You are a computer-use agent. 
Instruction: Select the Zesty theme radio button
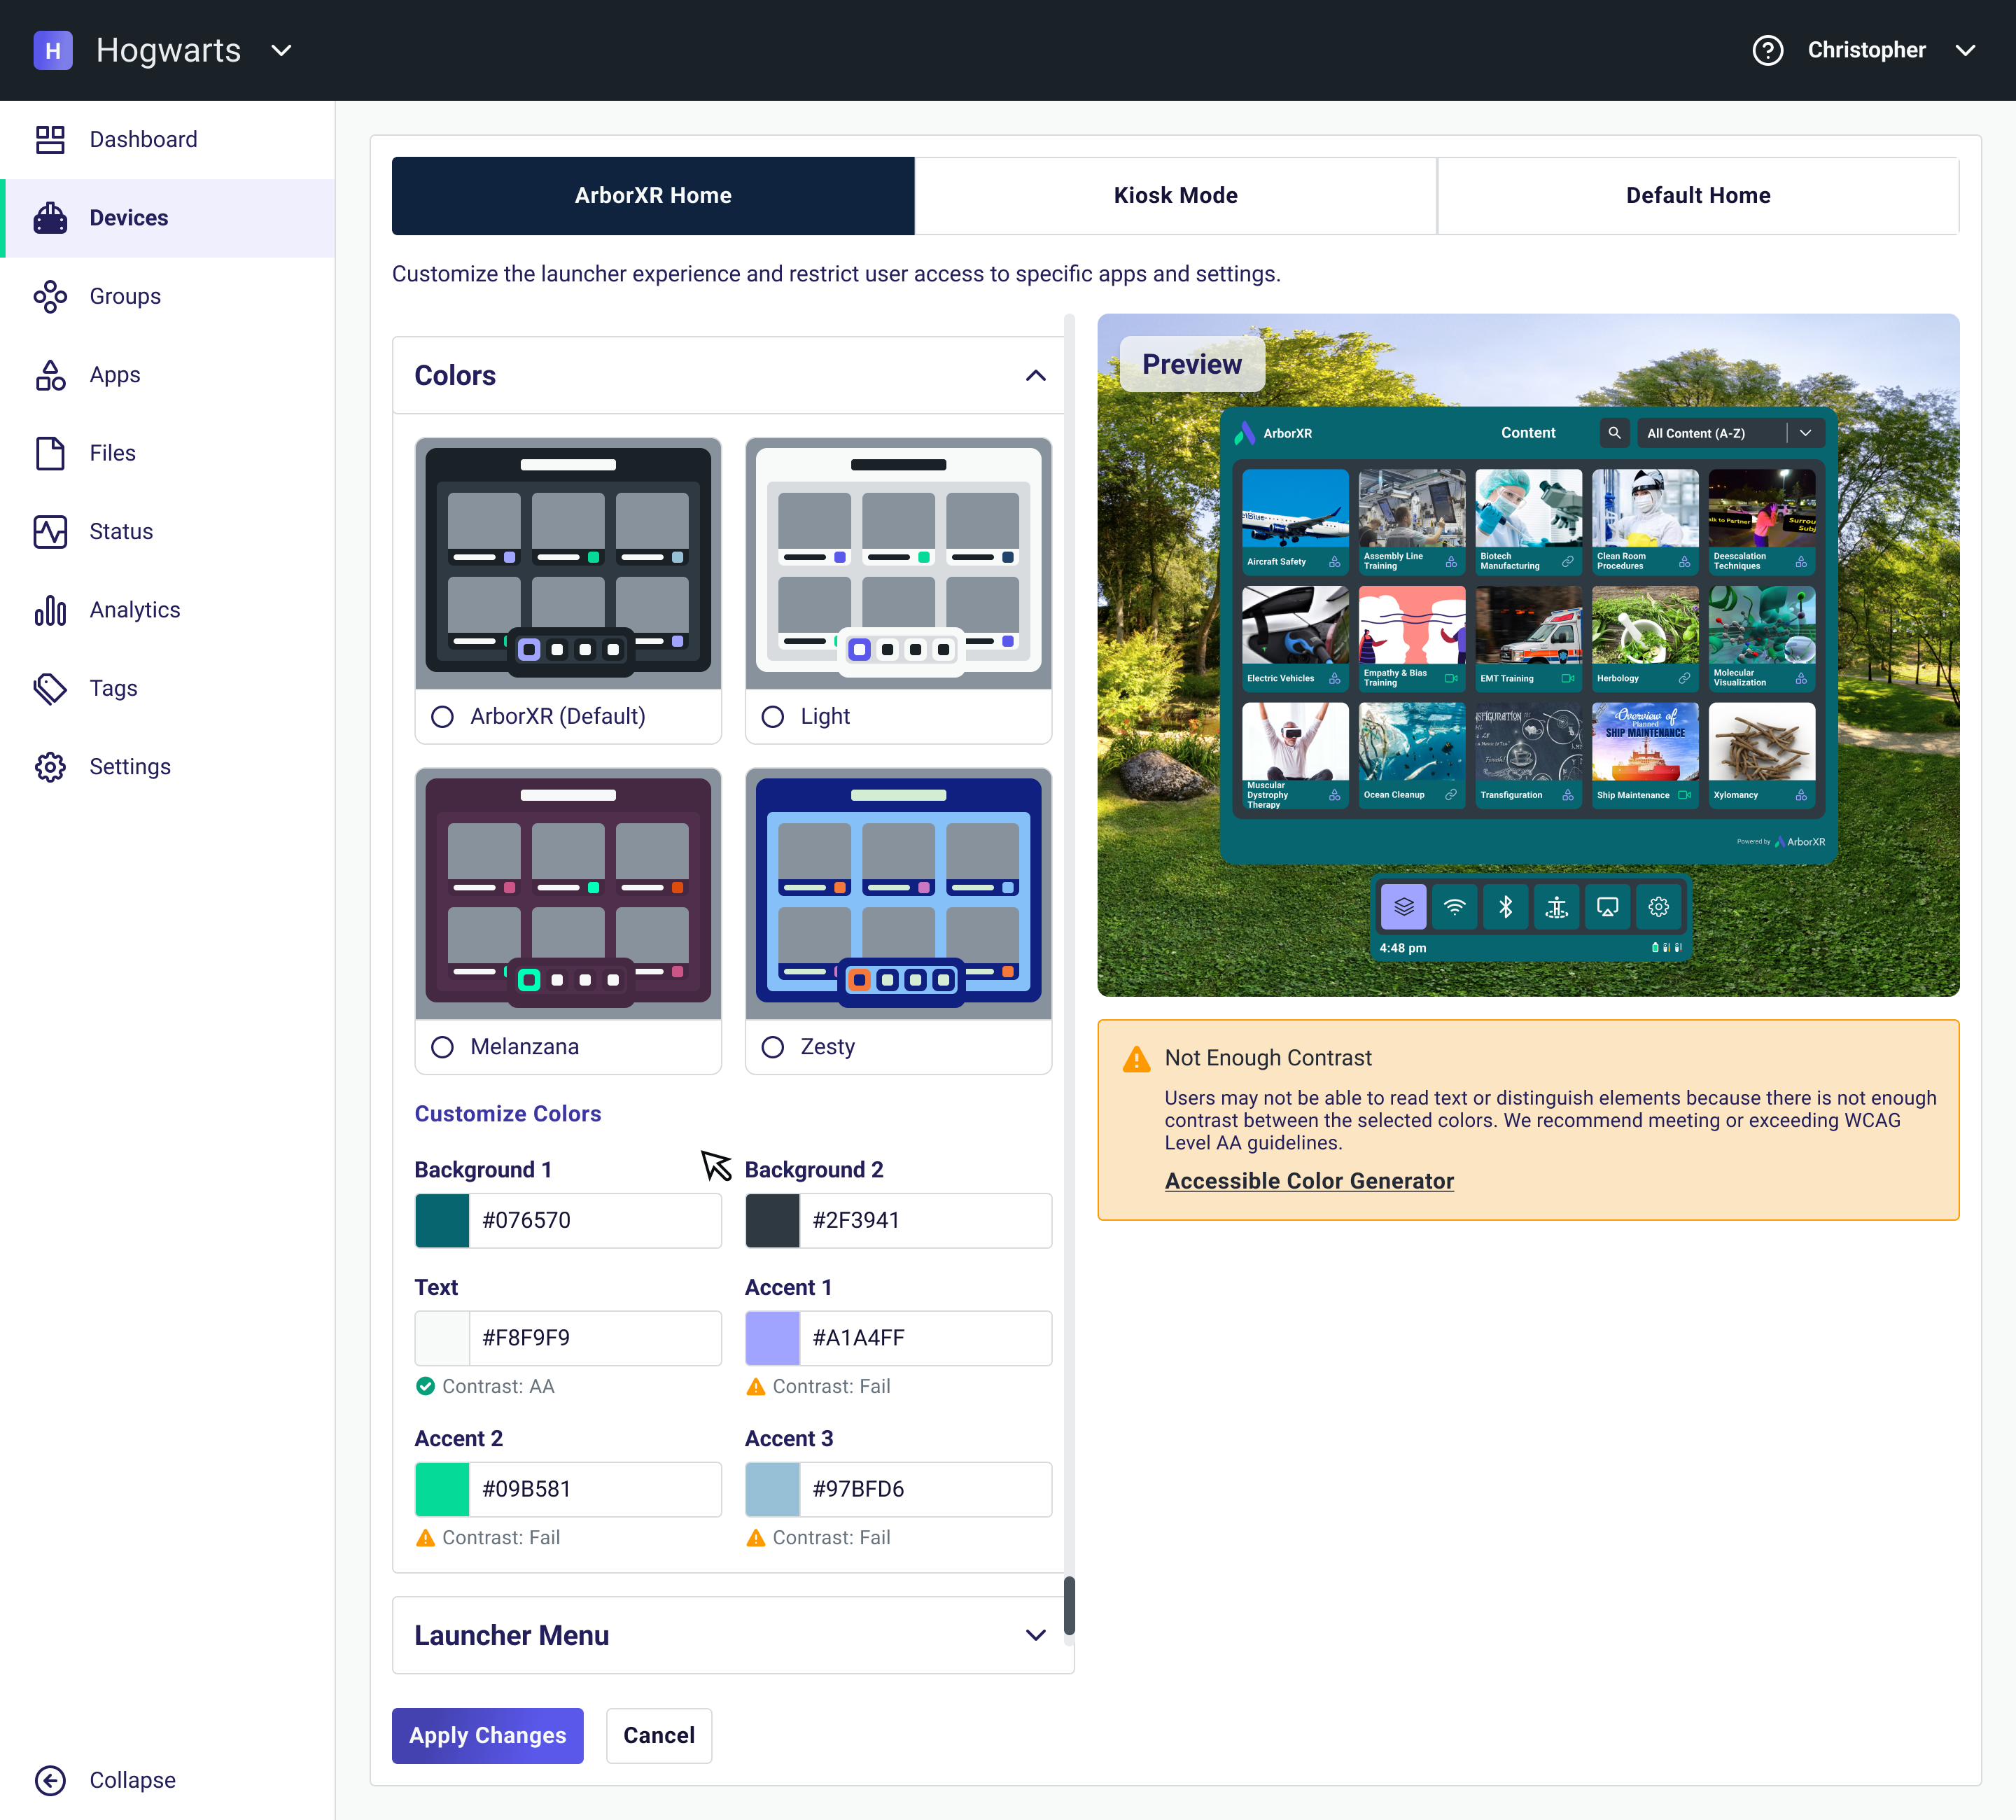point(772,1047)
